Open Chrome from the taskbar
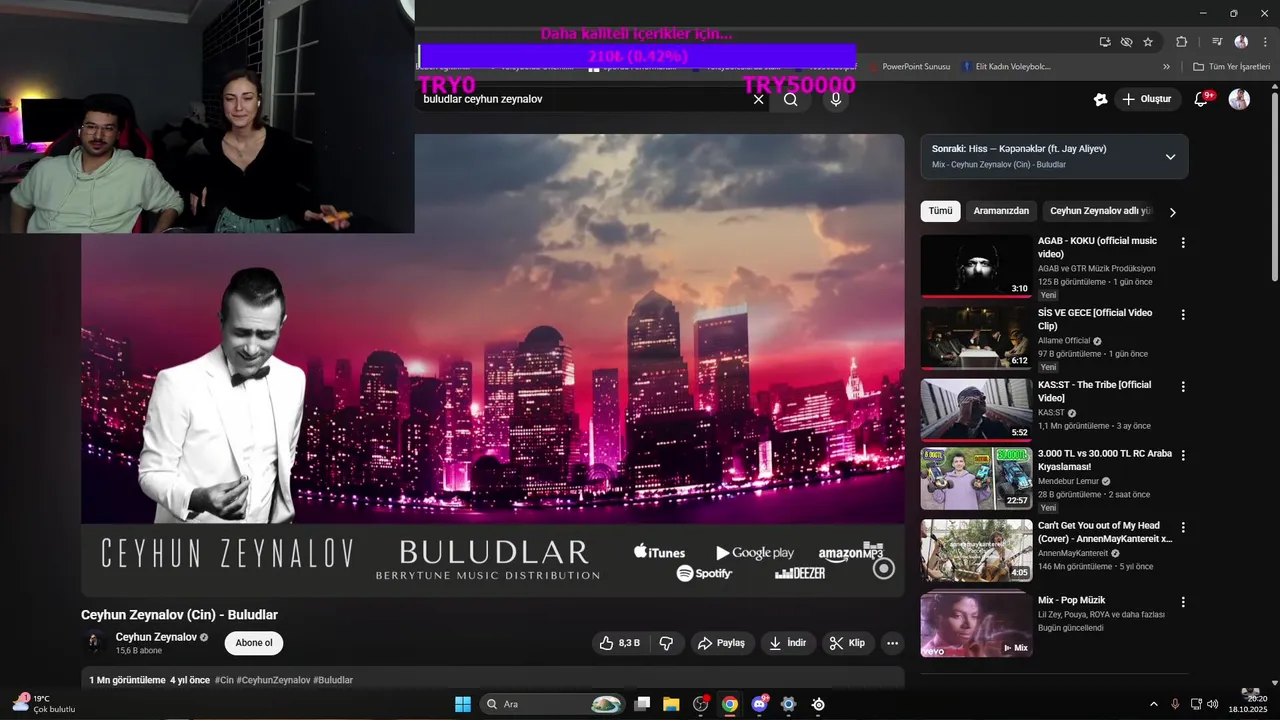The height and width of the screenshot is (720, 1280). pyautogui.click(x=730, y=704)
